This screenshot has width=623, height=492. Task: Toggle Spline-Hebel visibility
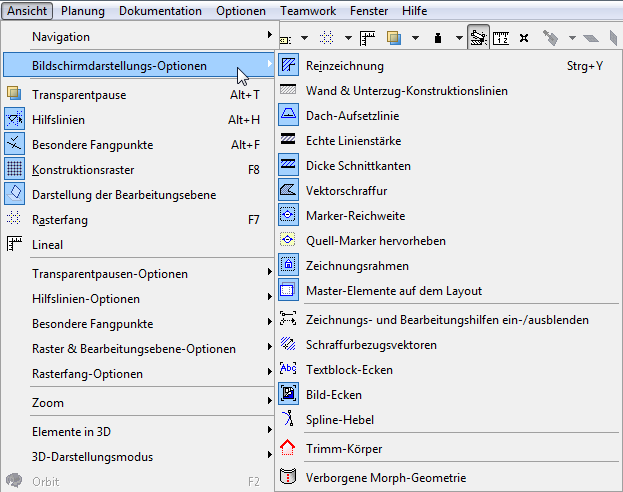(448, 420)
